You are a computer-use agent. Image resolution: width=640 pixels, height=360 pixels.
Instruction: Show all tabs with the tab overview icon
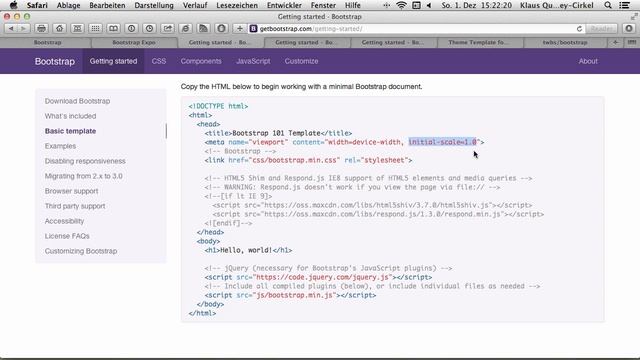click(x=631, y=42)
